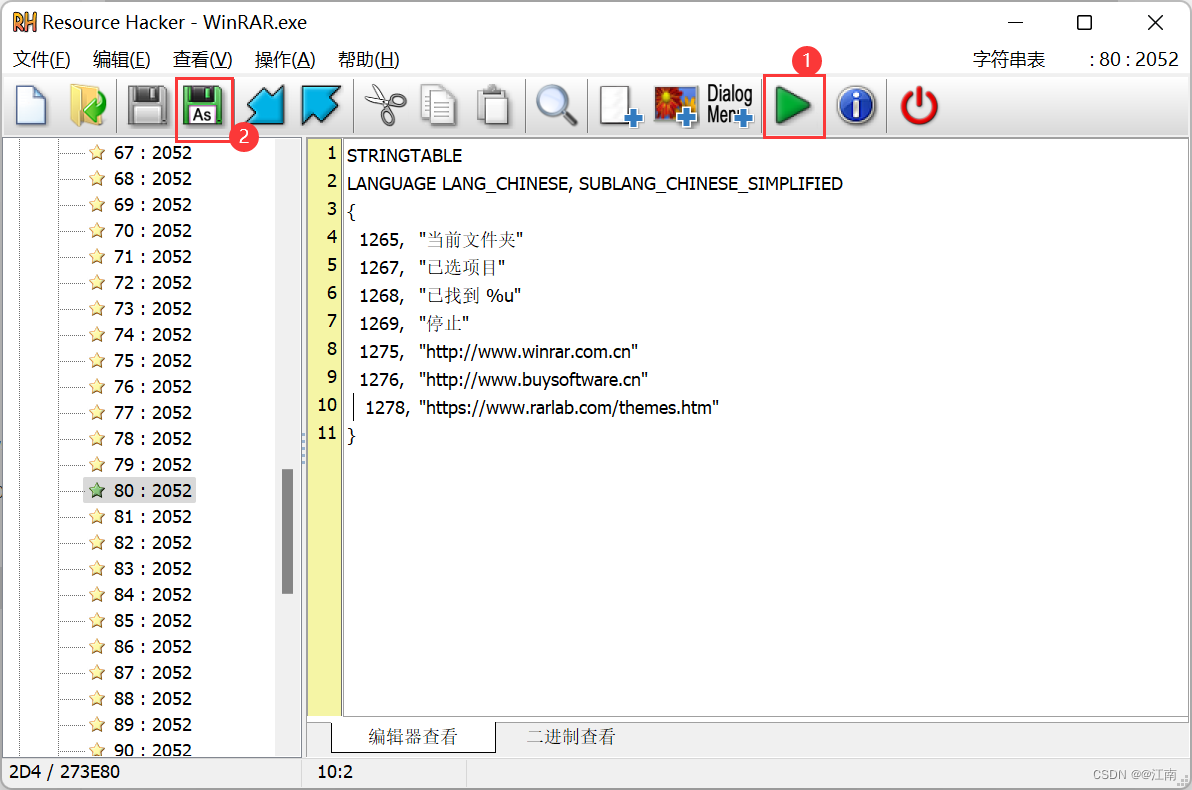Viewport: 1192px width, 790px height.
Task: Save the file under a new name
Action: (x=204, y=107)
